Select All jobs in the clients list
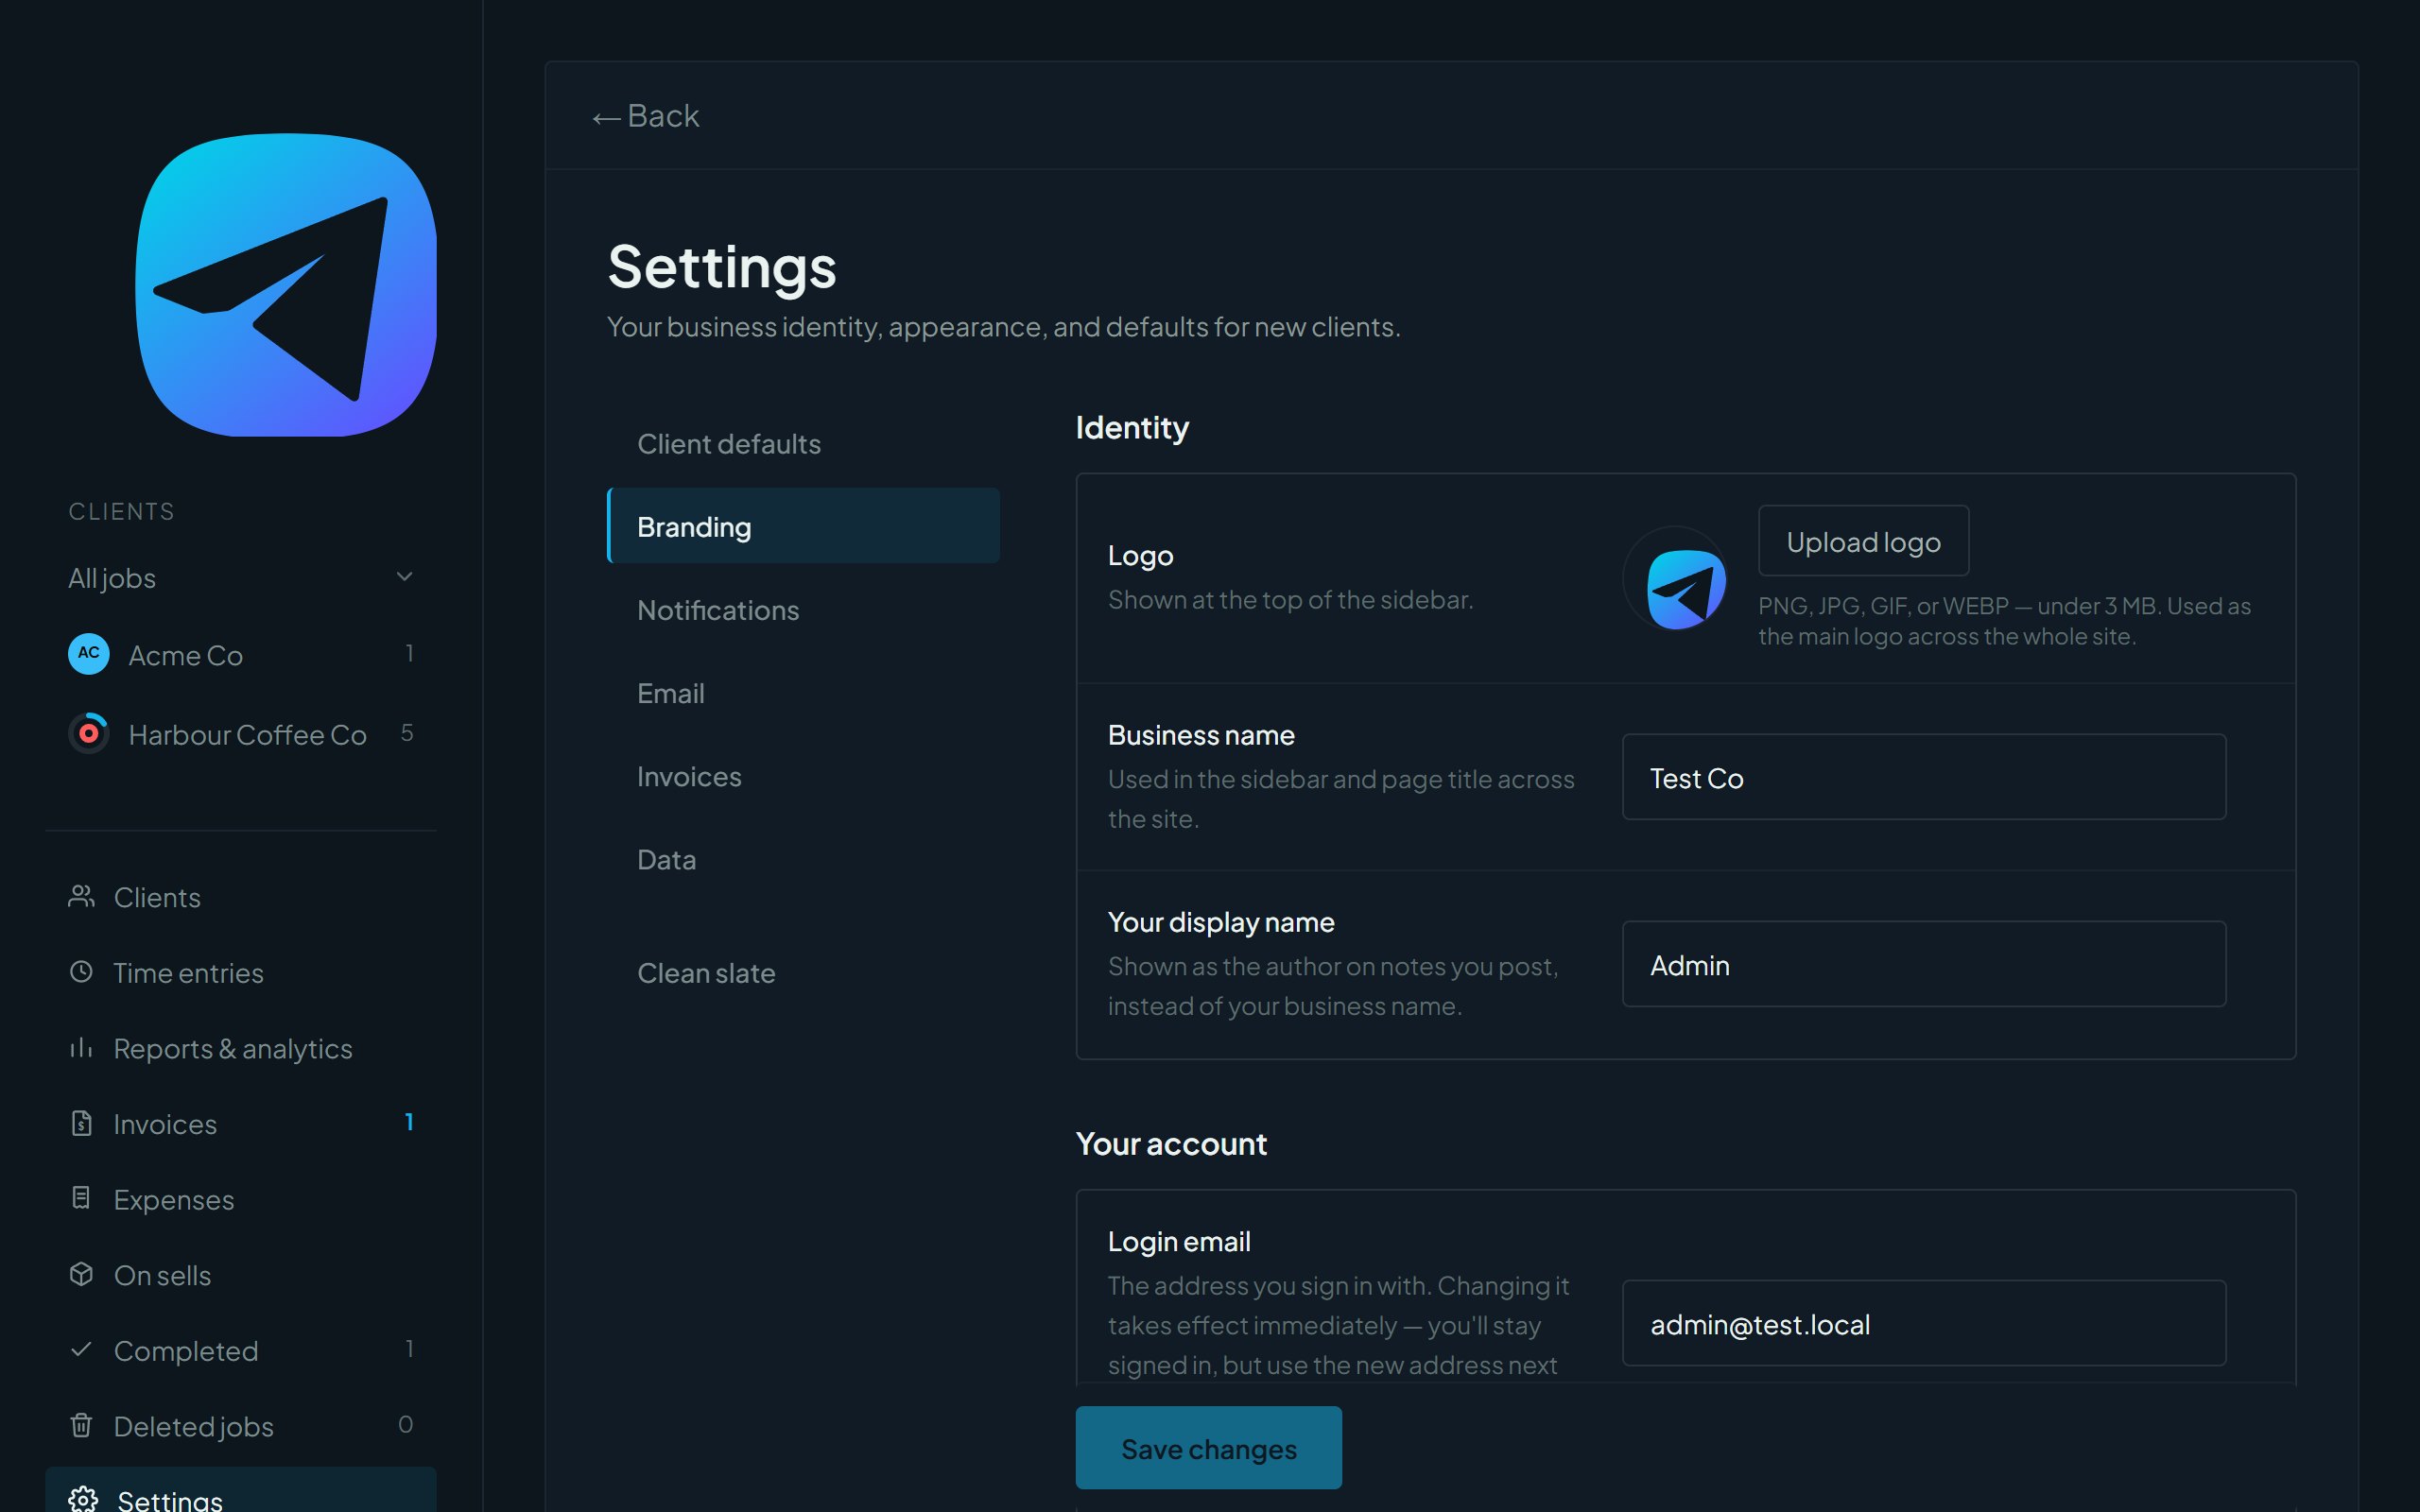 (241, 577)
